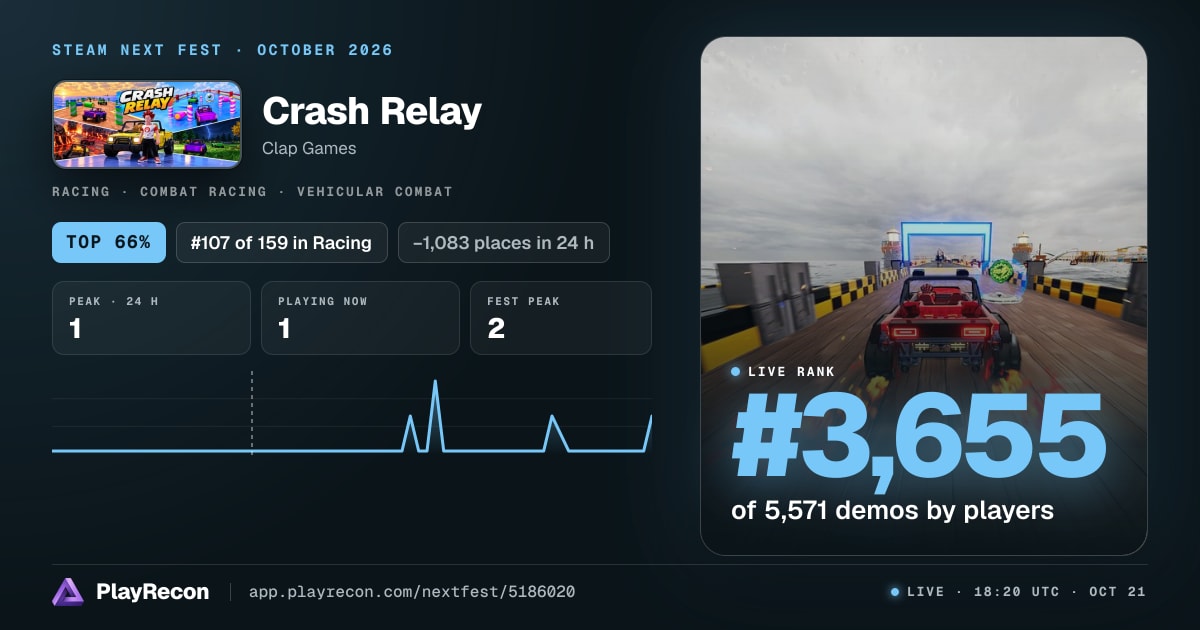Click the Crash Relay capsule thumbnail

147,124
